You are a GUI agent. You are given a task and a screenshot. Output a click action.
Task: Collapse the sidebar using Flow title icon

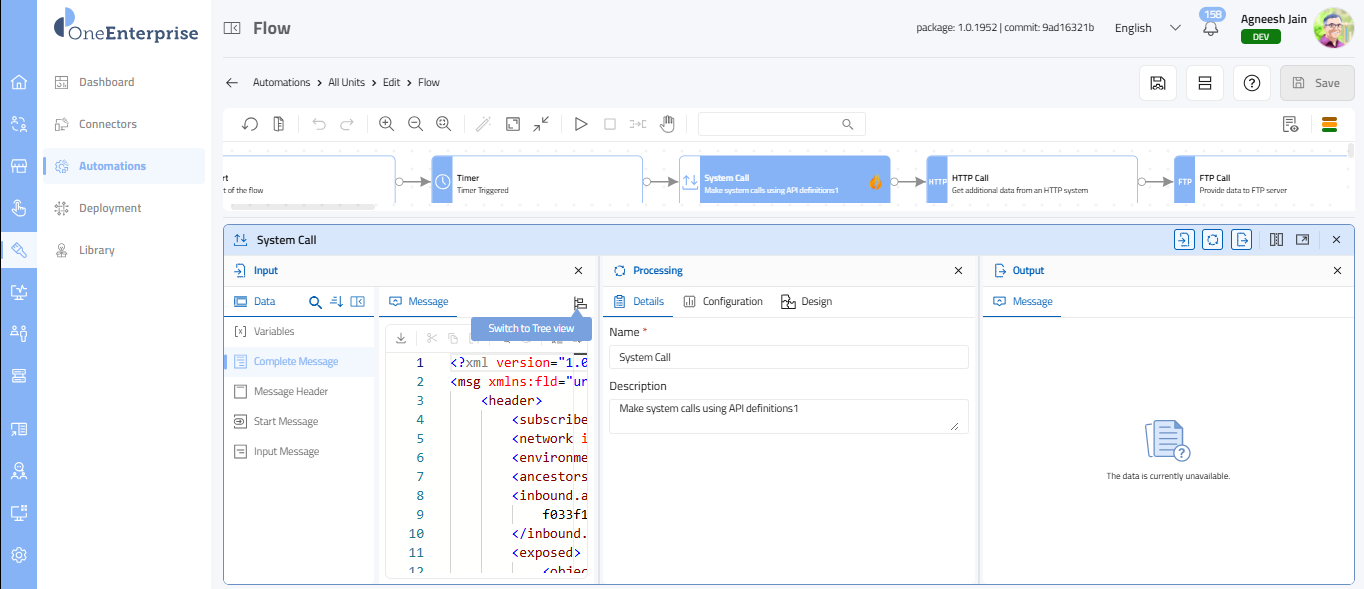(232, 28)
